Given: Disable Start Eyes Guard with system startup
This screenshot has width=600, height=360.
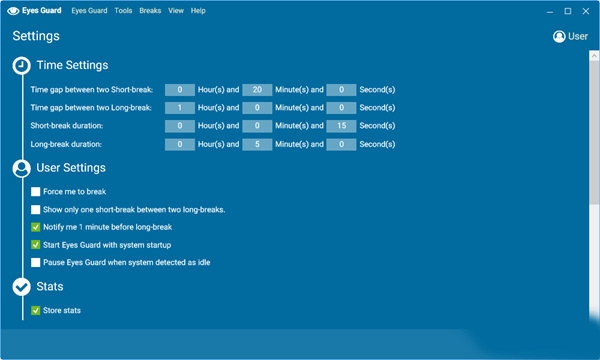Looking at the screenshot, I should click(x=36, y=245).
